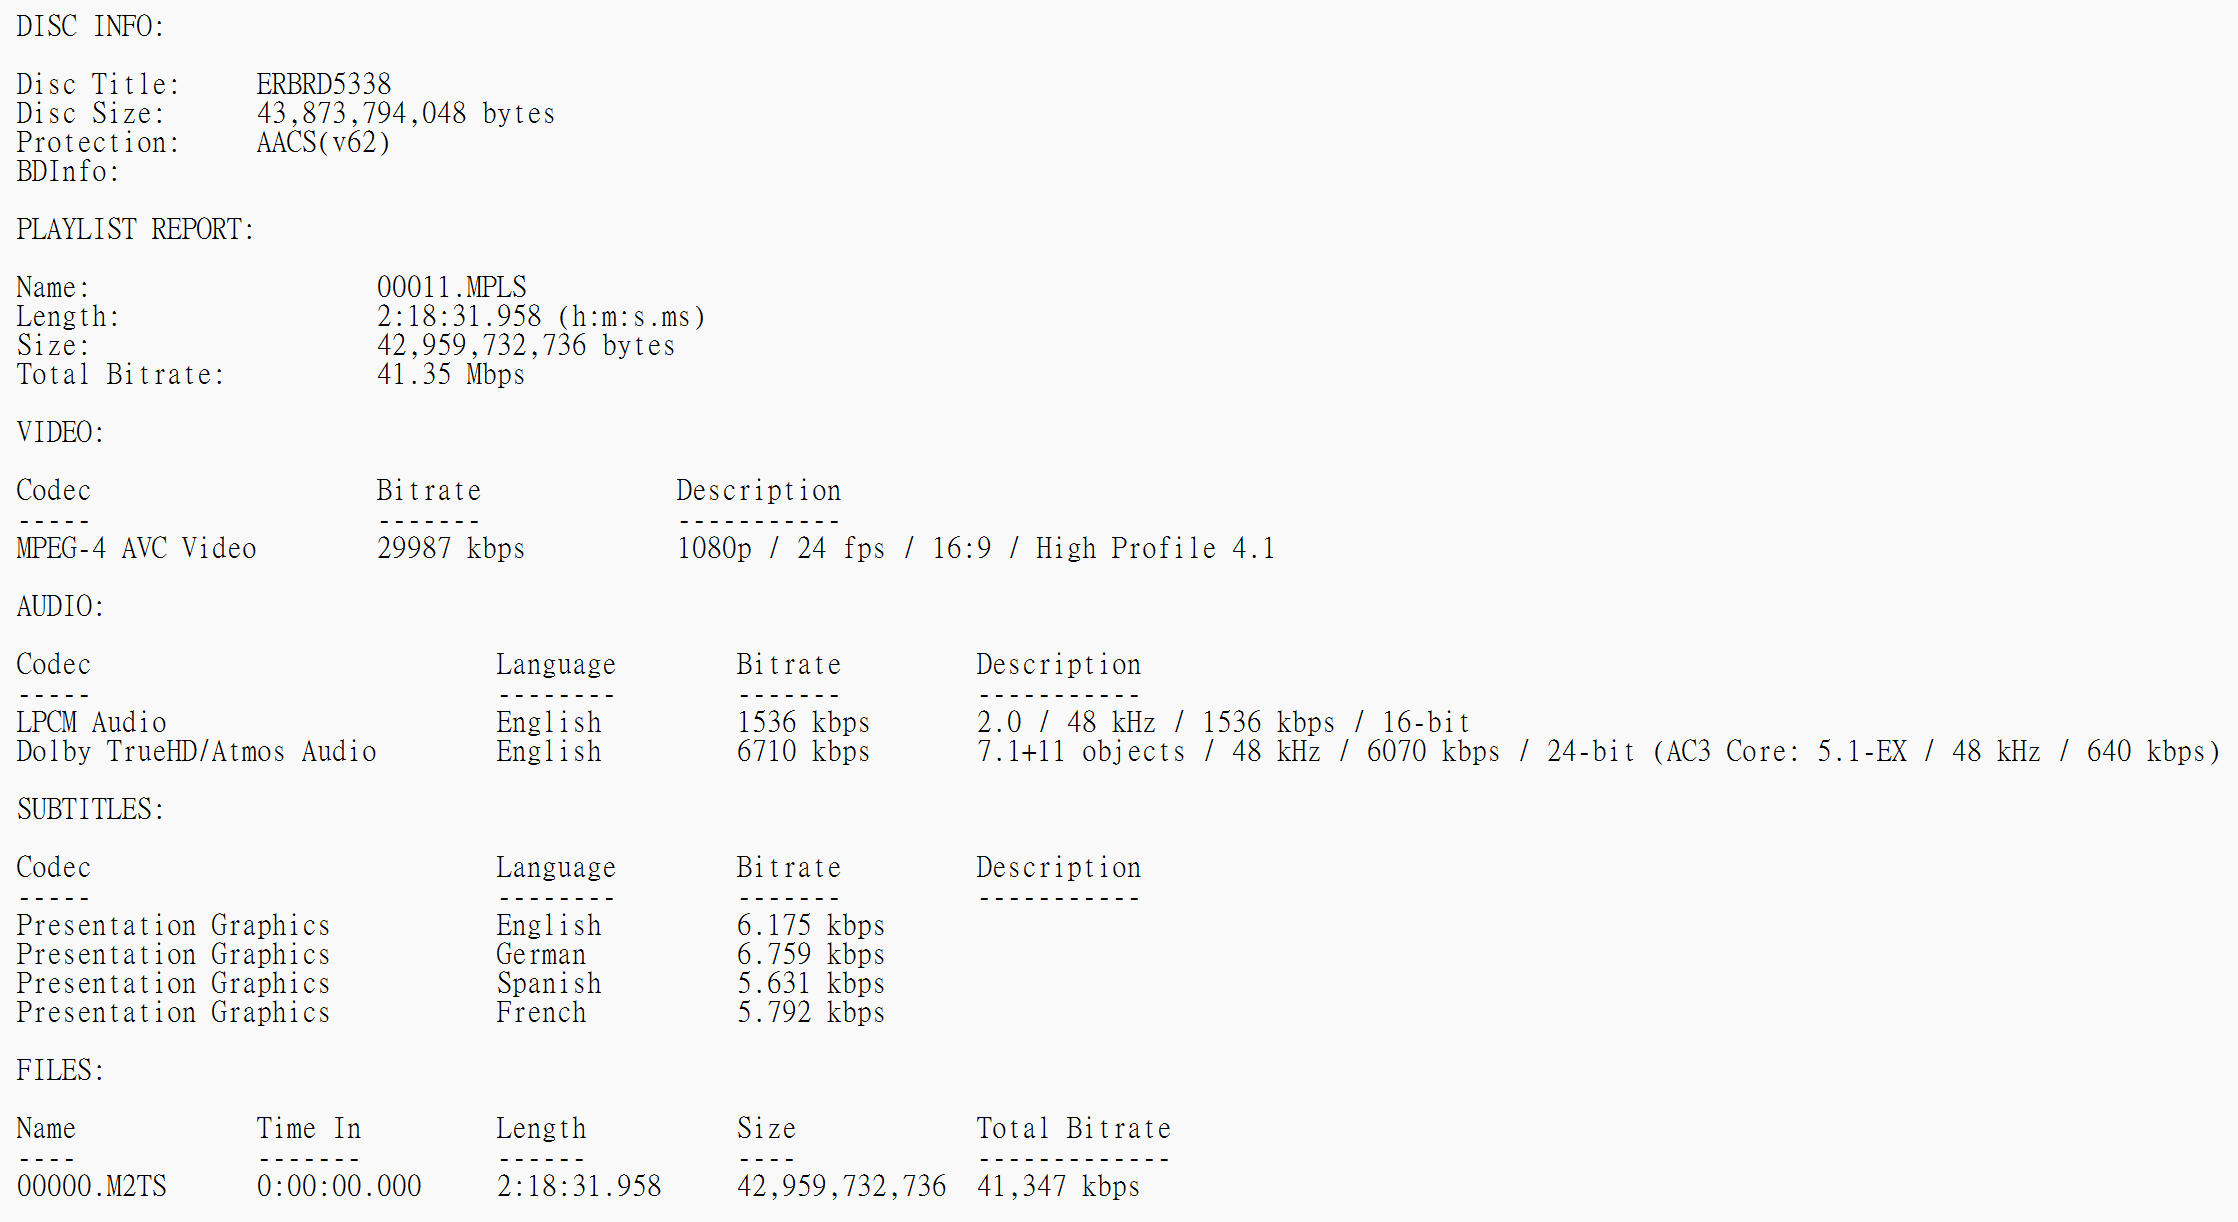
Task: Click the 6710 kbps audio bitrate
Action: 803,751
